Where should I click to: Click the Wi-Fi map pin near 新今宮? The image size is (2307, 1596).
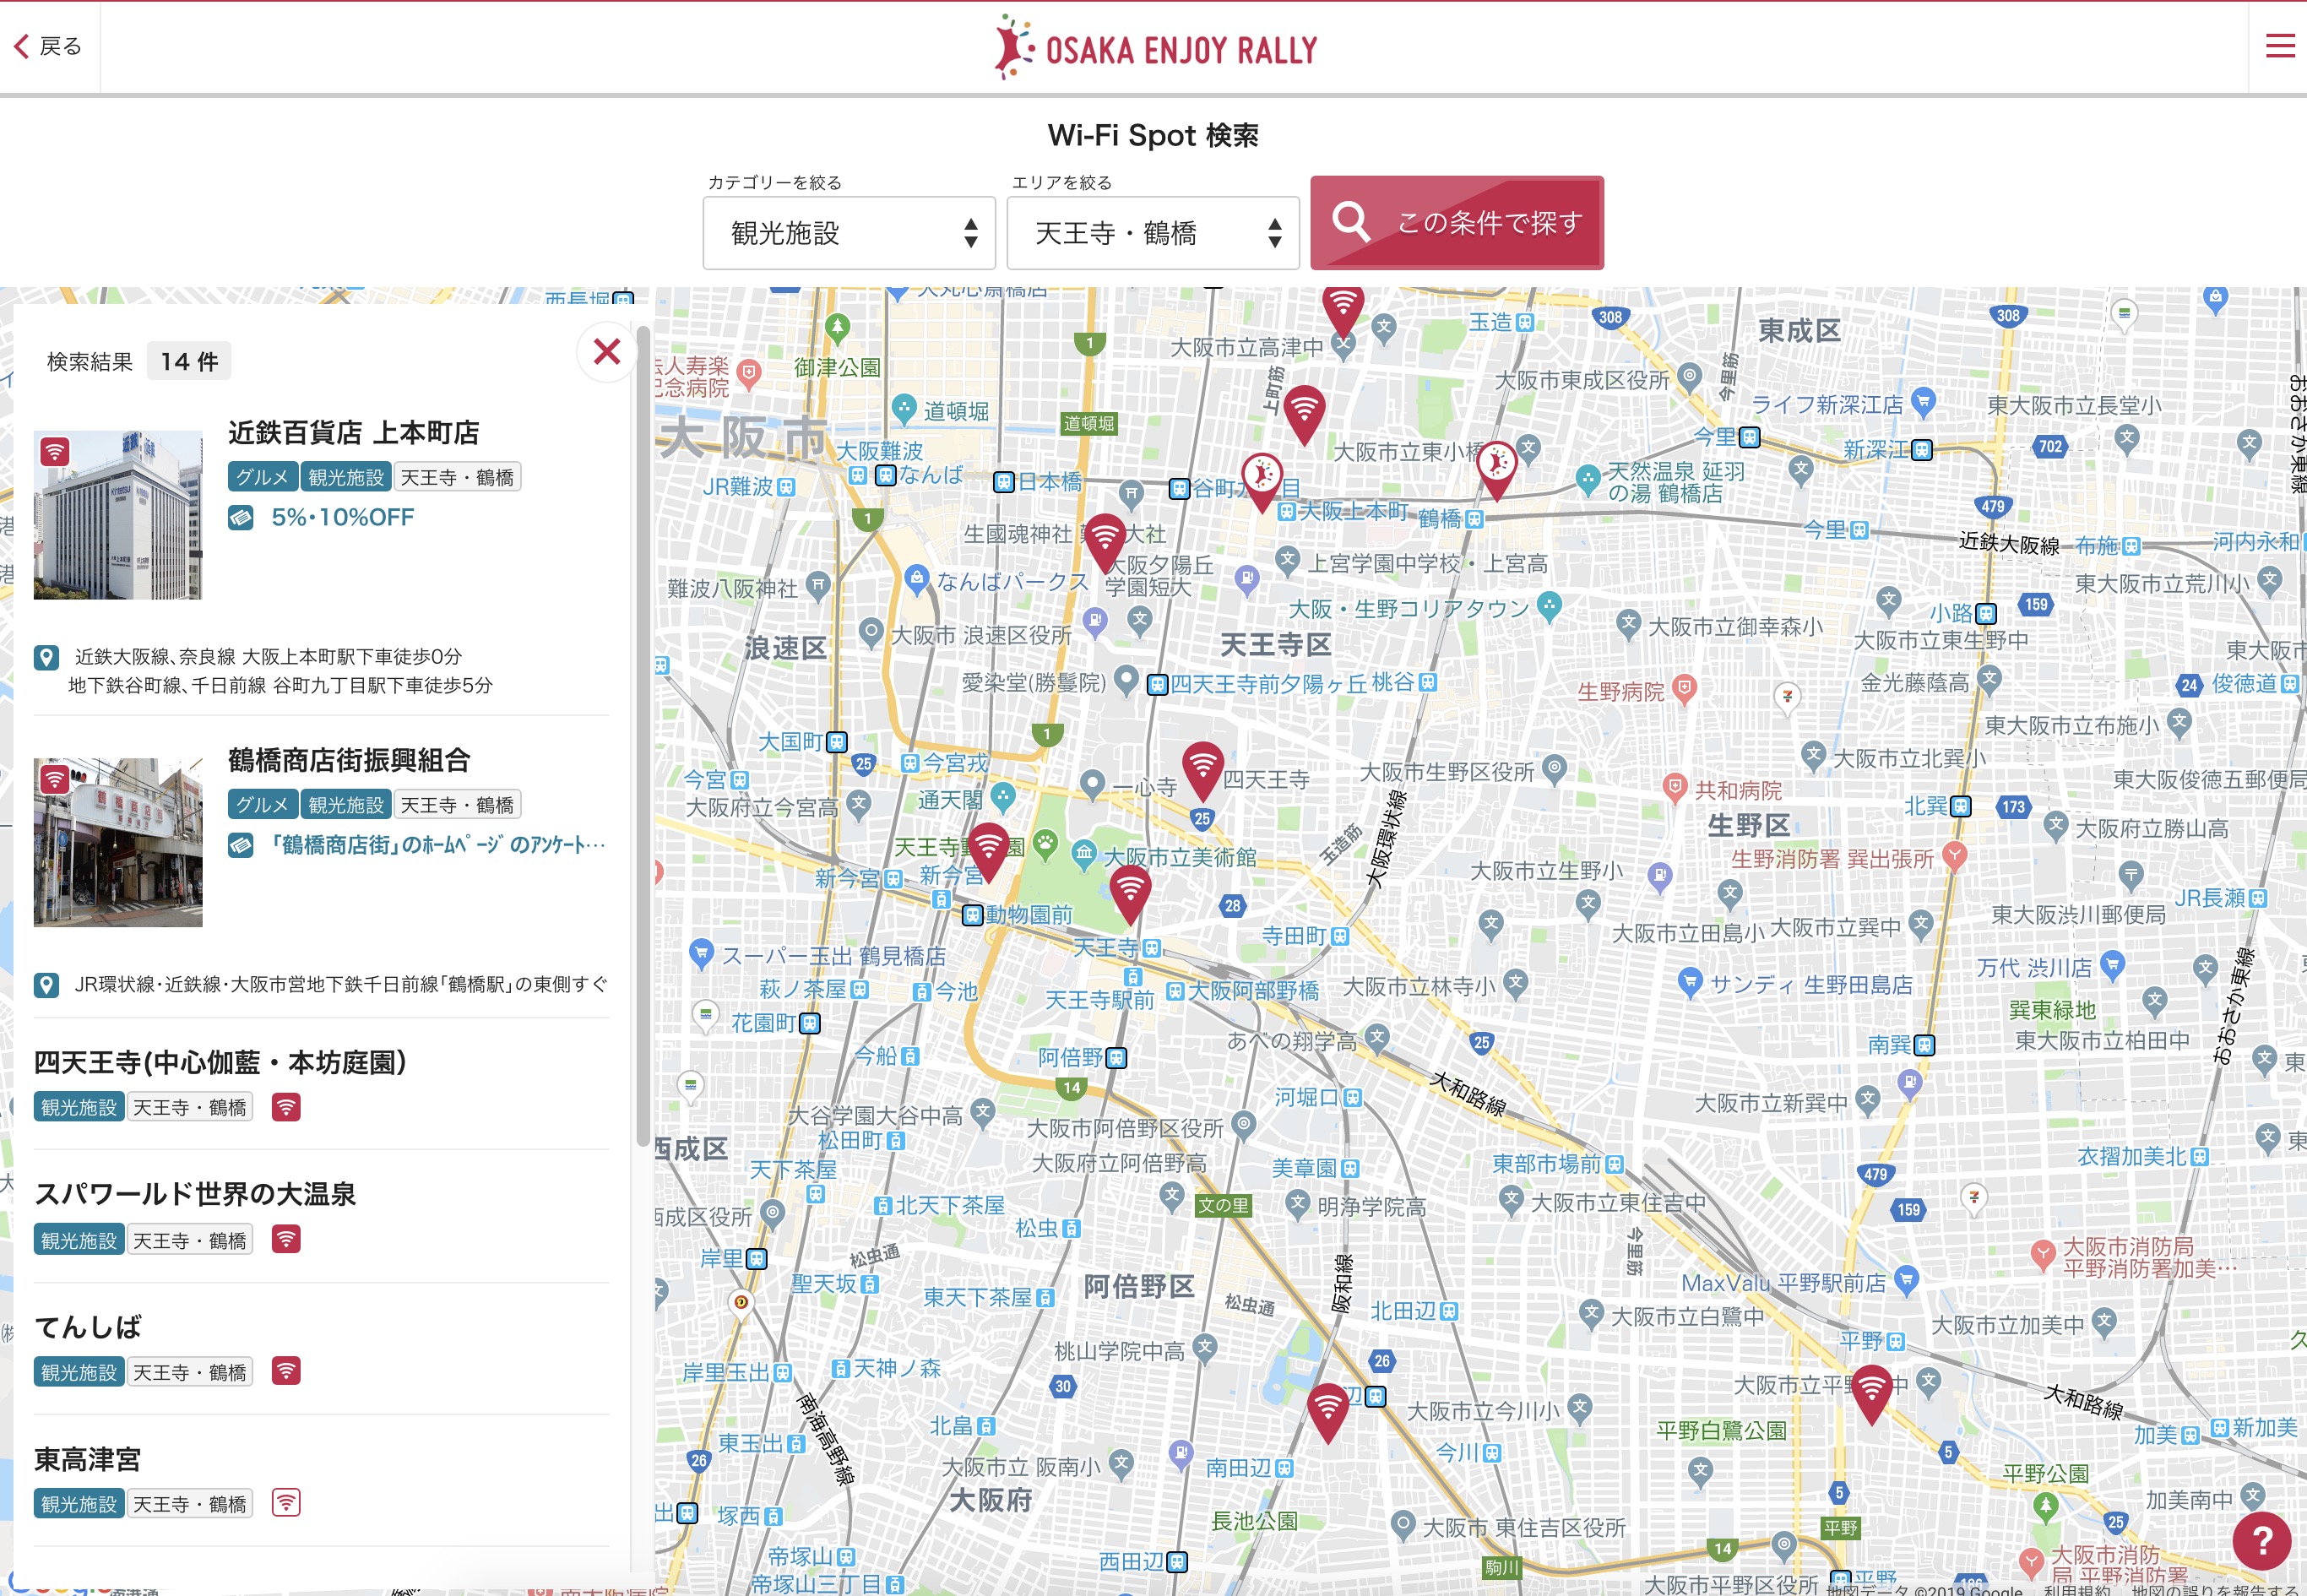(x=989, y=852)
